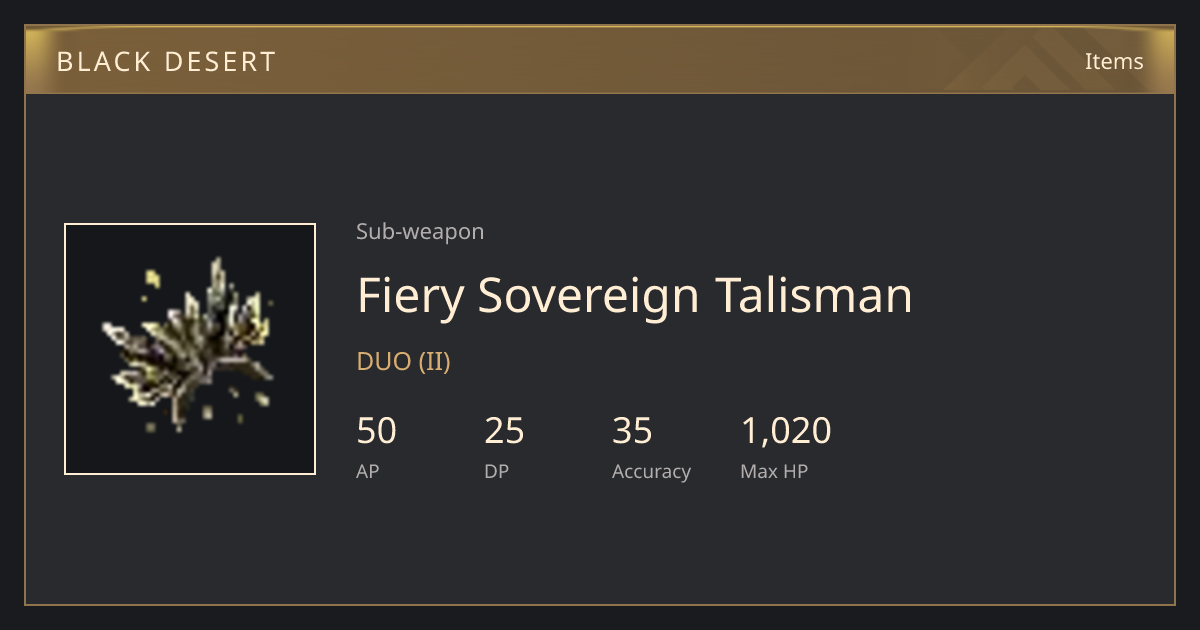Click the 50 AP value
Viewport: 1200px width, 630px height.
coord(376,431)
